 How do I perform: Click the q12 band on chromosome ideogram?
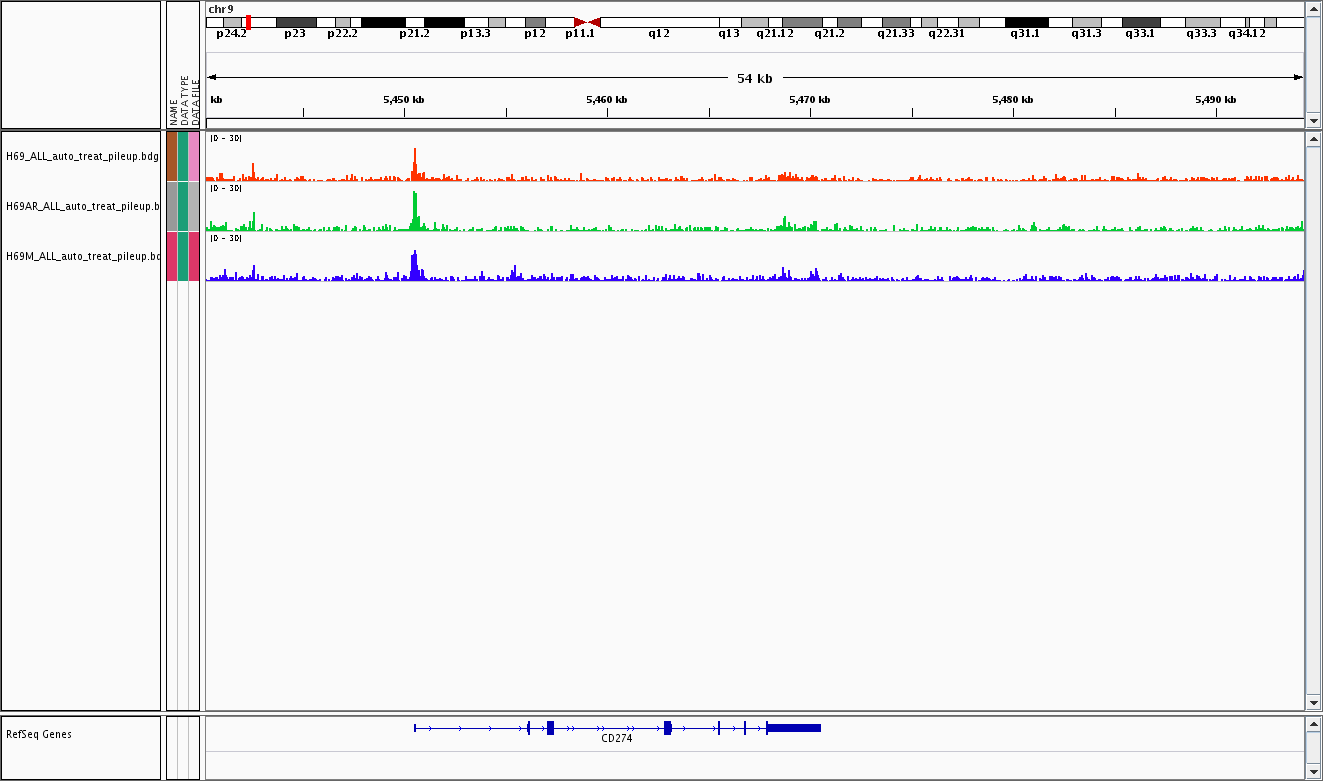(658, 22)
